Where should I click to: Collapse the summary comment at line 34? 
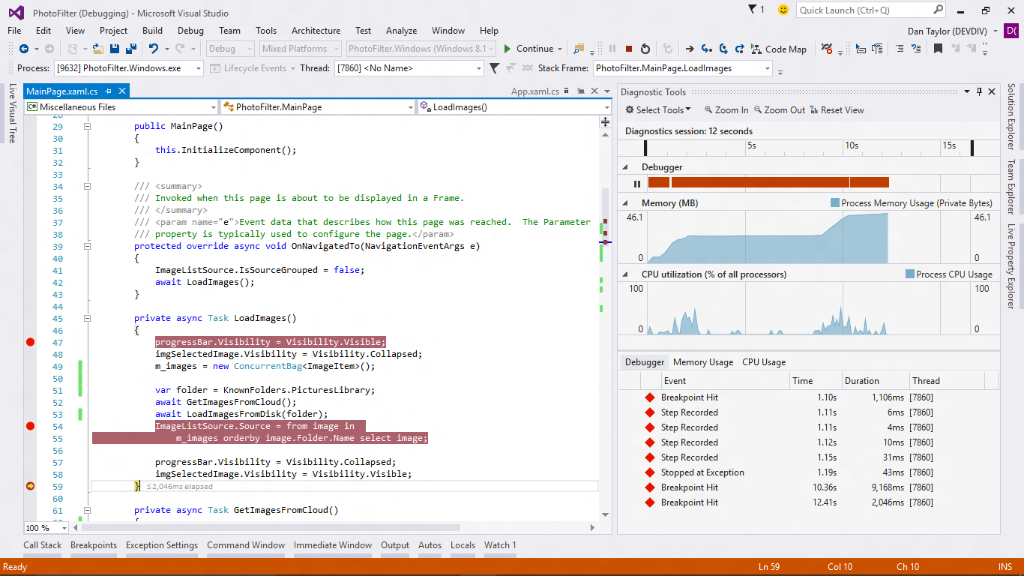[87, 186]
